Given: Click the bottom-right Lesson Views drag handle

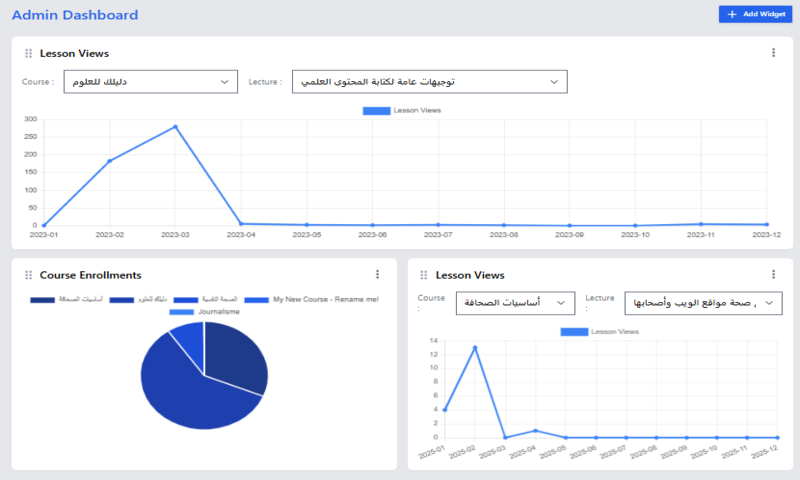Looking at the screenshot, I should [425, 275].
